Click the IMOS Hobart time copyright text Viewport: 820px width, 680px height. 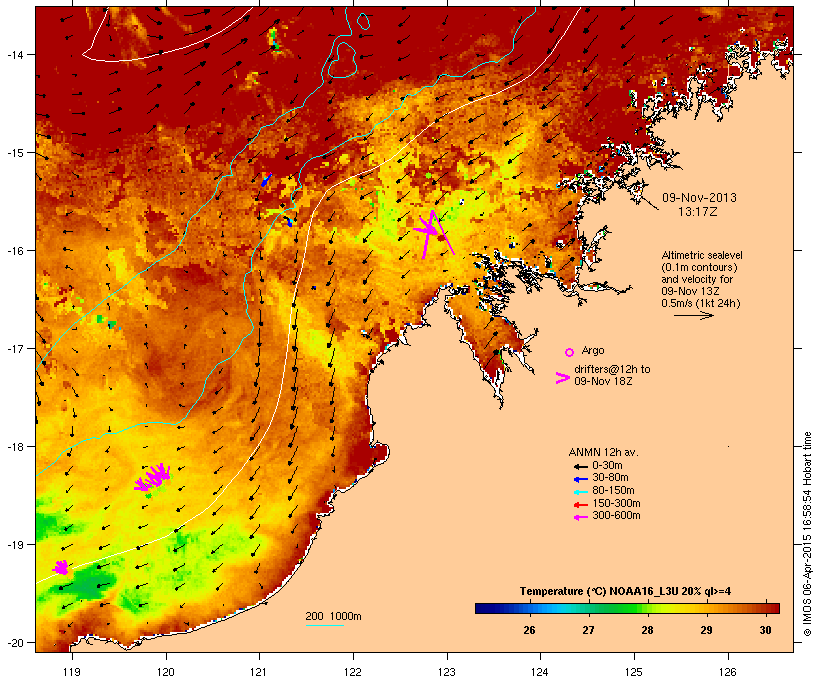click(807, 534)
